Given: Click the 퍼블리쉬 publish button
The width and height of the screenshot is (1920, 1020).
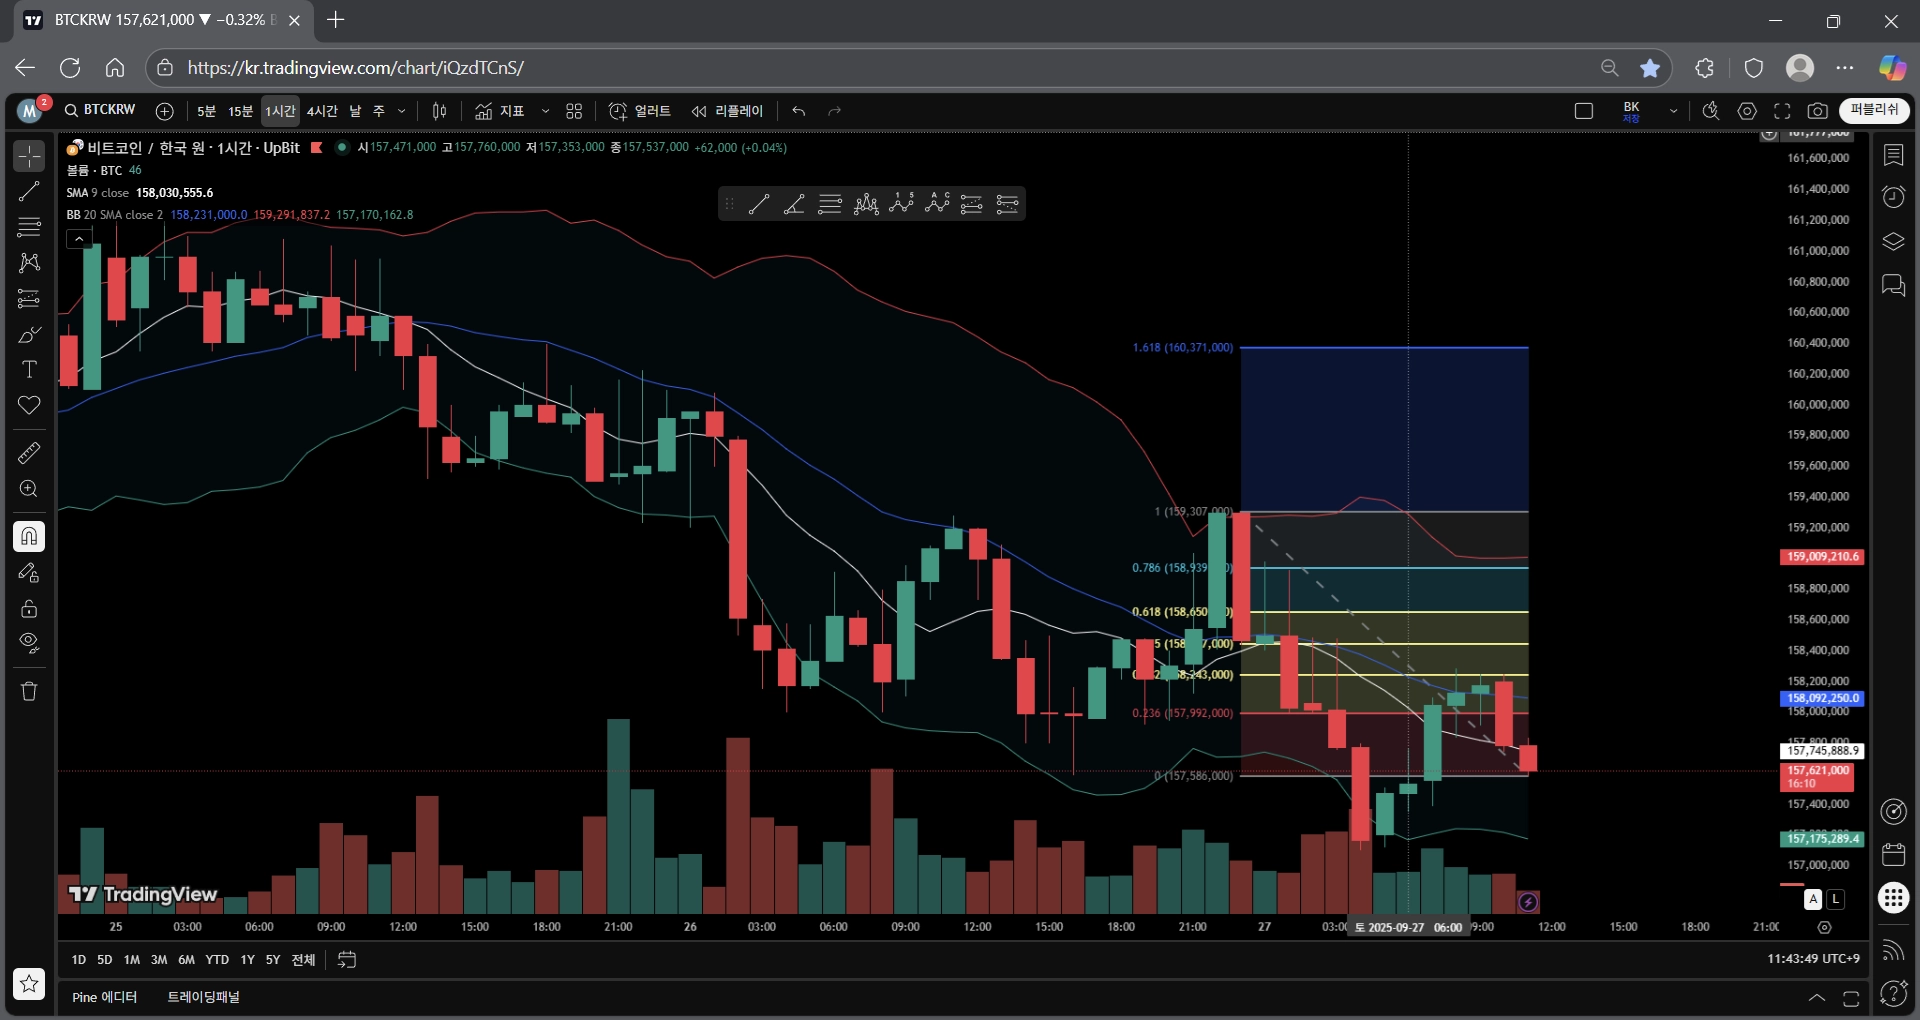Looking at the screenshot, I should tap(1874, 110).
